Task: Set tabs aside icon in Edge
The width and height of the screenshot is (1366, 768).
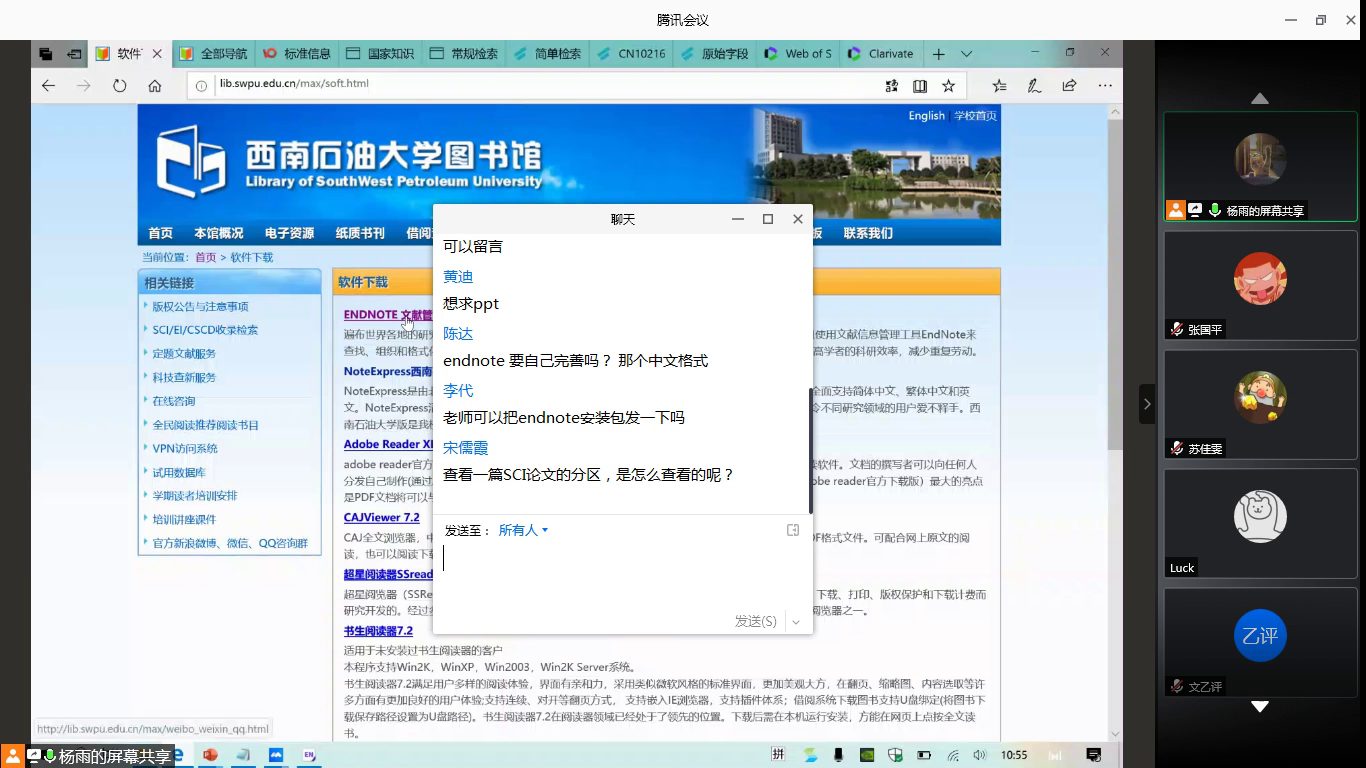Action: (x=73, y=54)
